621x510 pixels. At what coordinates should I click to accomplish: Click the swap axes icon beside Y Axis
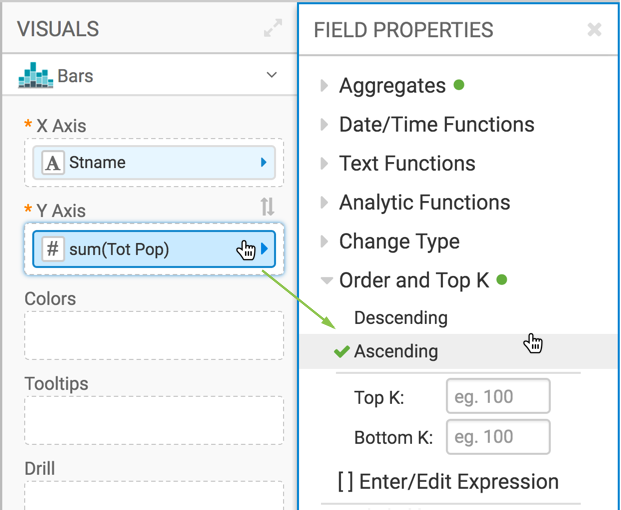[267, 207]
